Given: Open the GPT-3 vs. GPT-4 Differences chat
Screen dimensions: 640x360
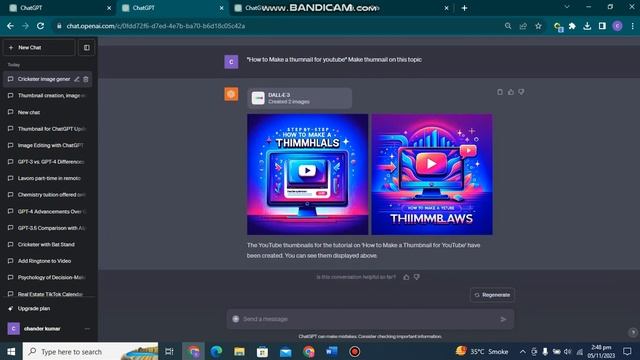Looking at the screenshot, I should click(x=48, y=162).
